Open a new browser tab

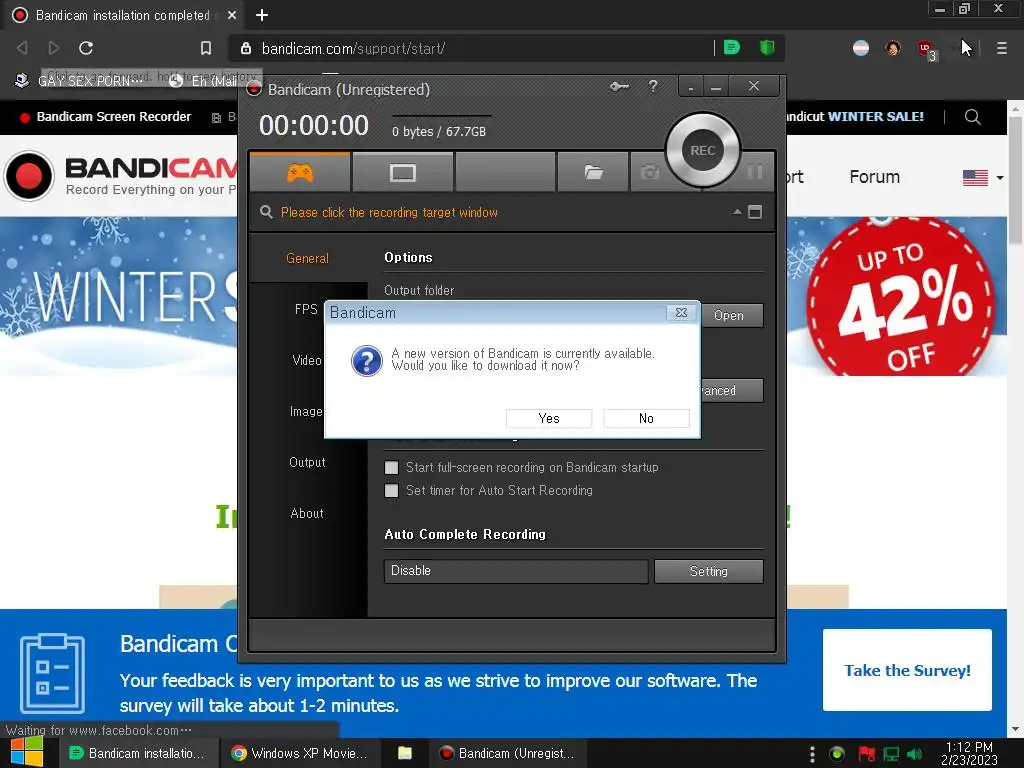coord(262,14)
